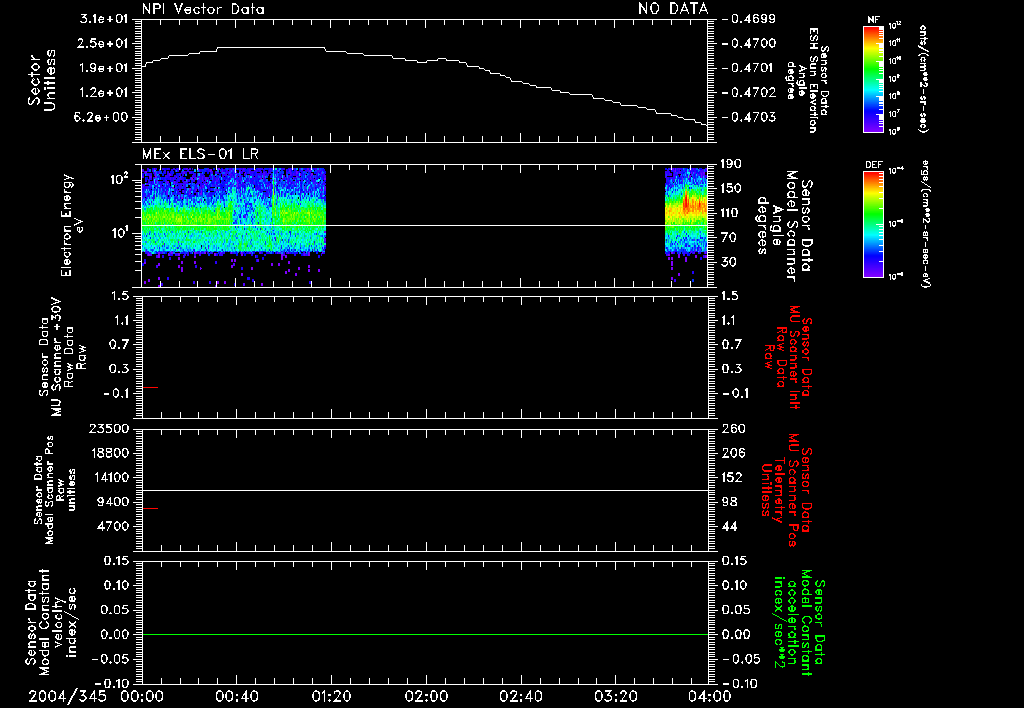Click the "3.1e+01" sector tick label
The height and width of the screenshot is (708, 1024).
[x=103, y=19]
